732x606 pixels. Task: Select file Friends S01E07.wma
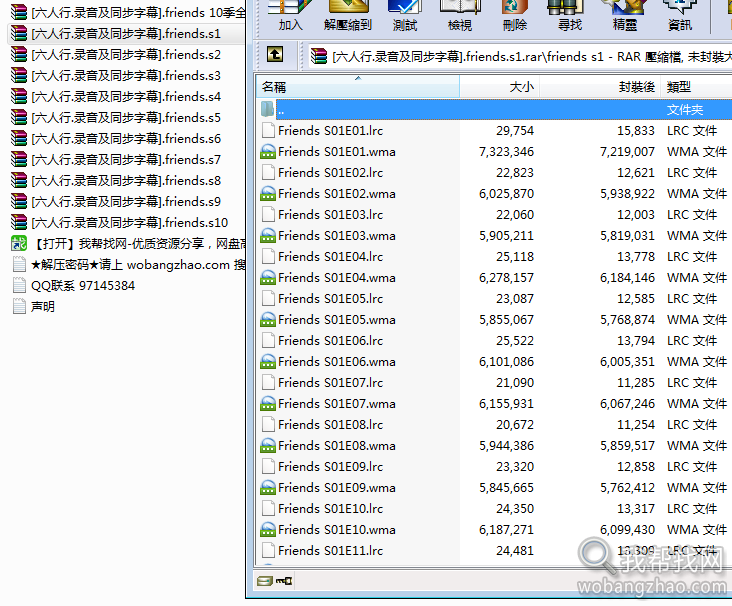(x=337, y=404)
